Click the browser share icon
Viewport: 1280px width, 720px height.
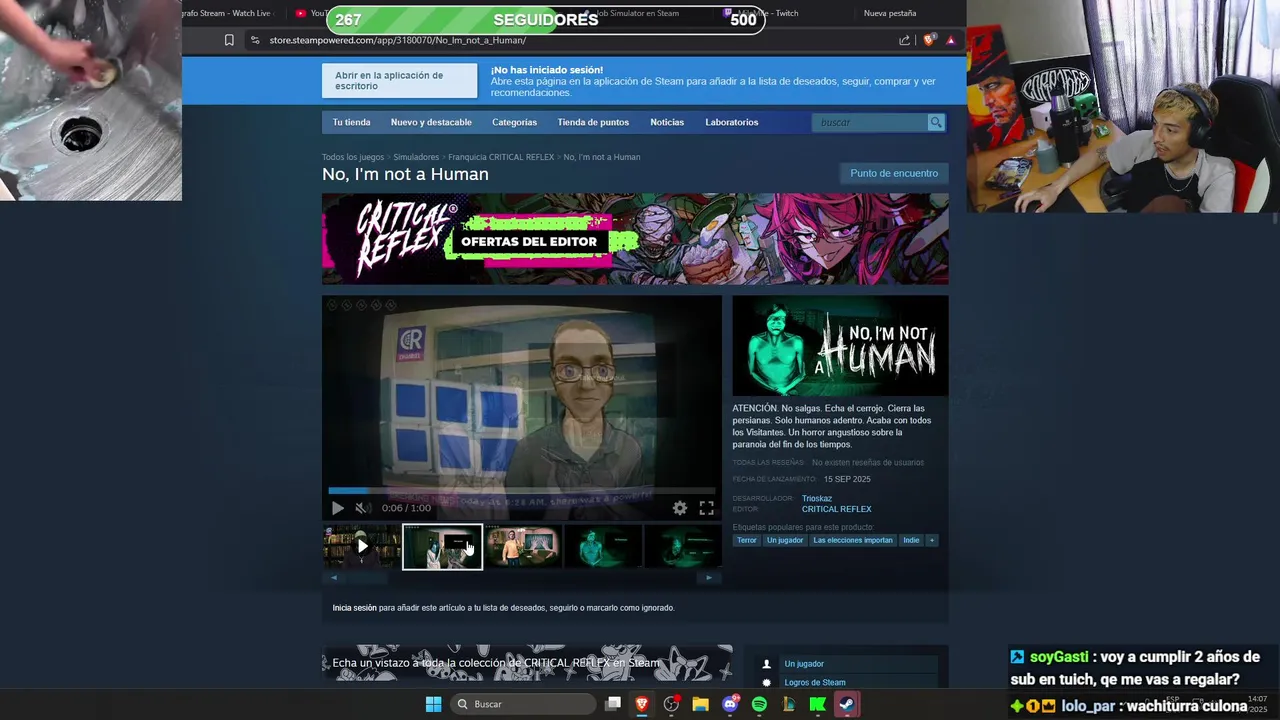(904, 40)
